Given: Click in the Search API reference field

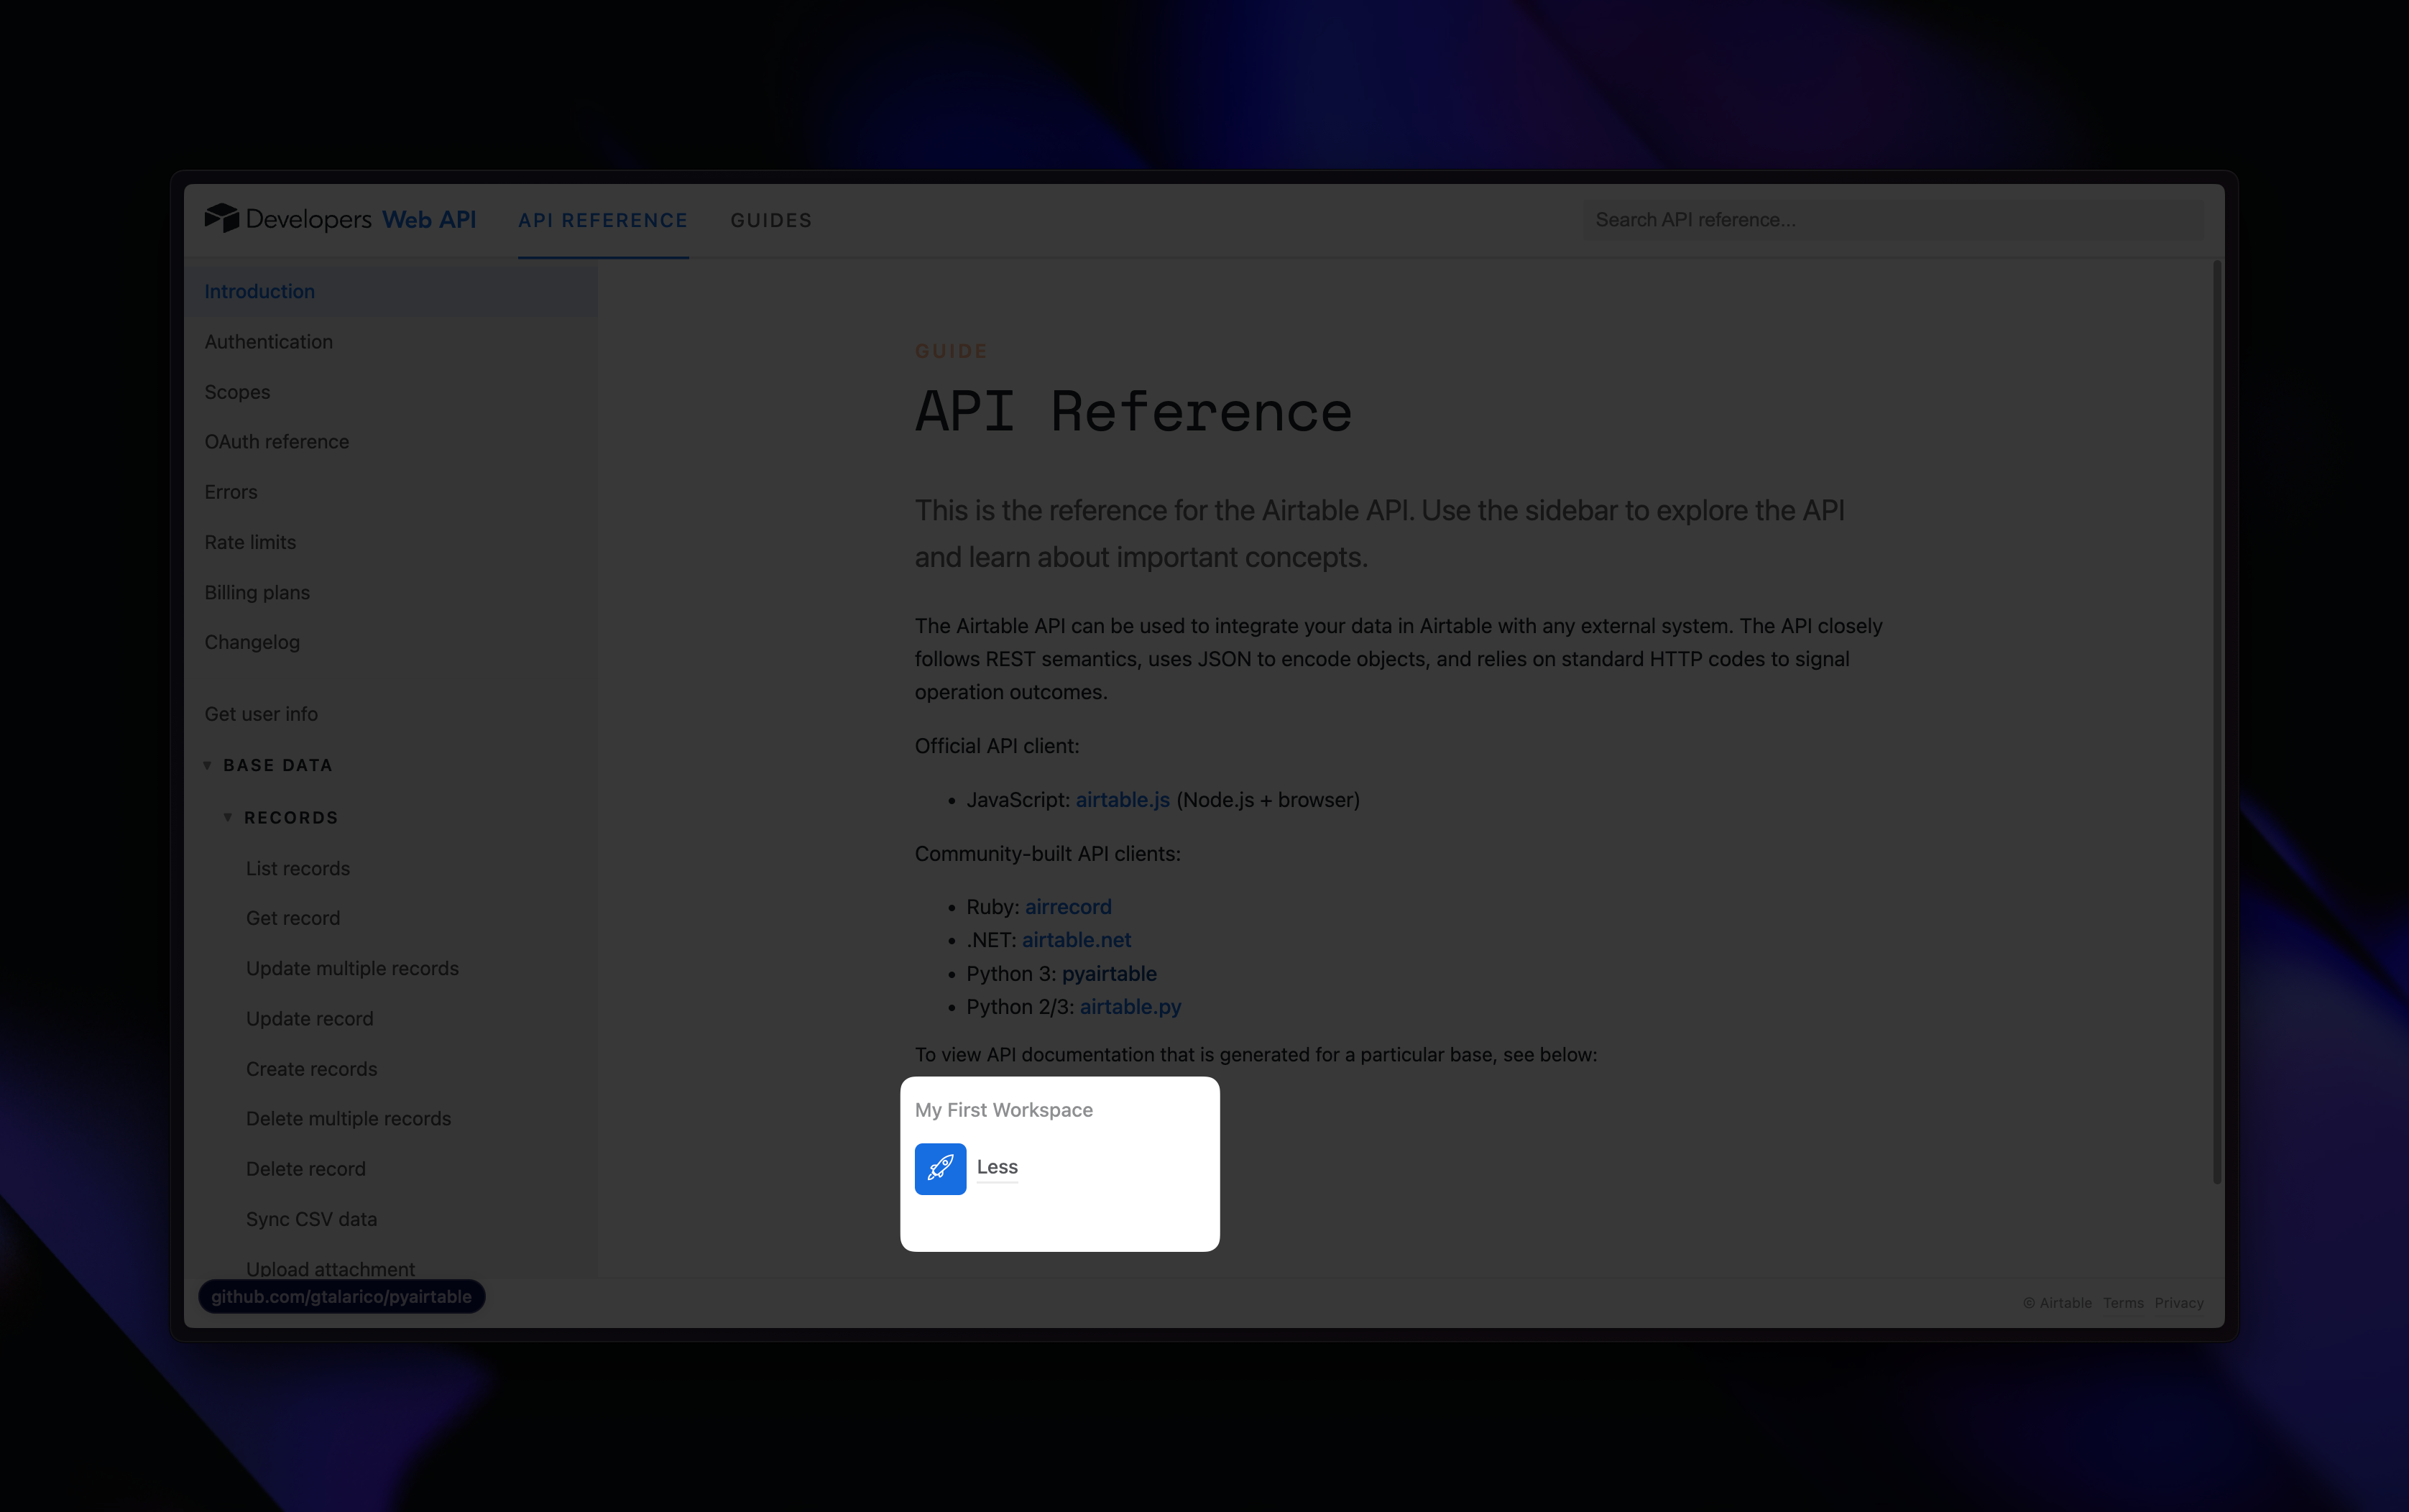Looking at the screenshot, I should [x=1890, y=220].
